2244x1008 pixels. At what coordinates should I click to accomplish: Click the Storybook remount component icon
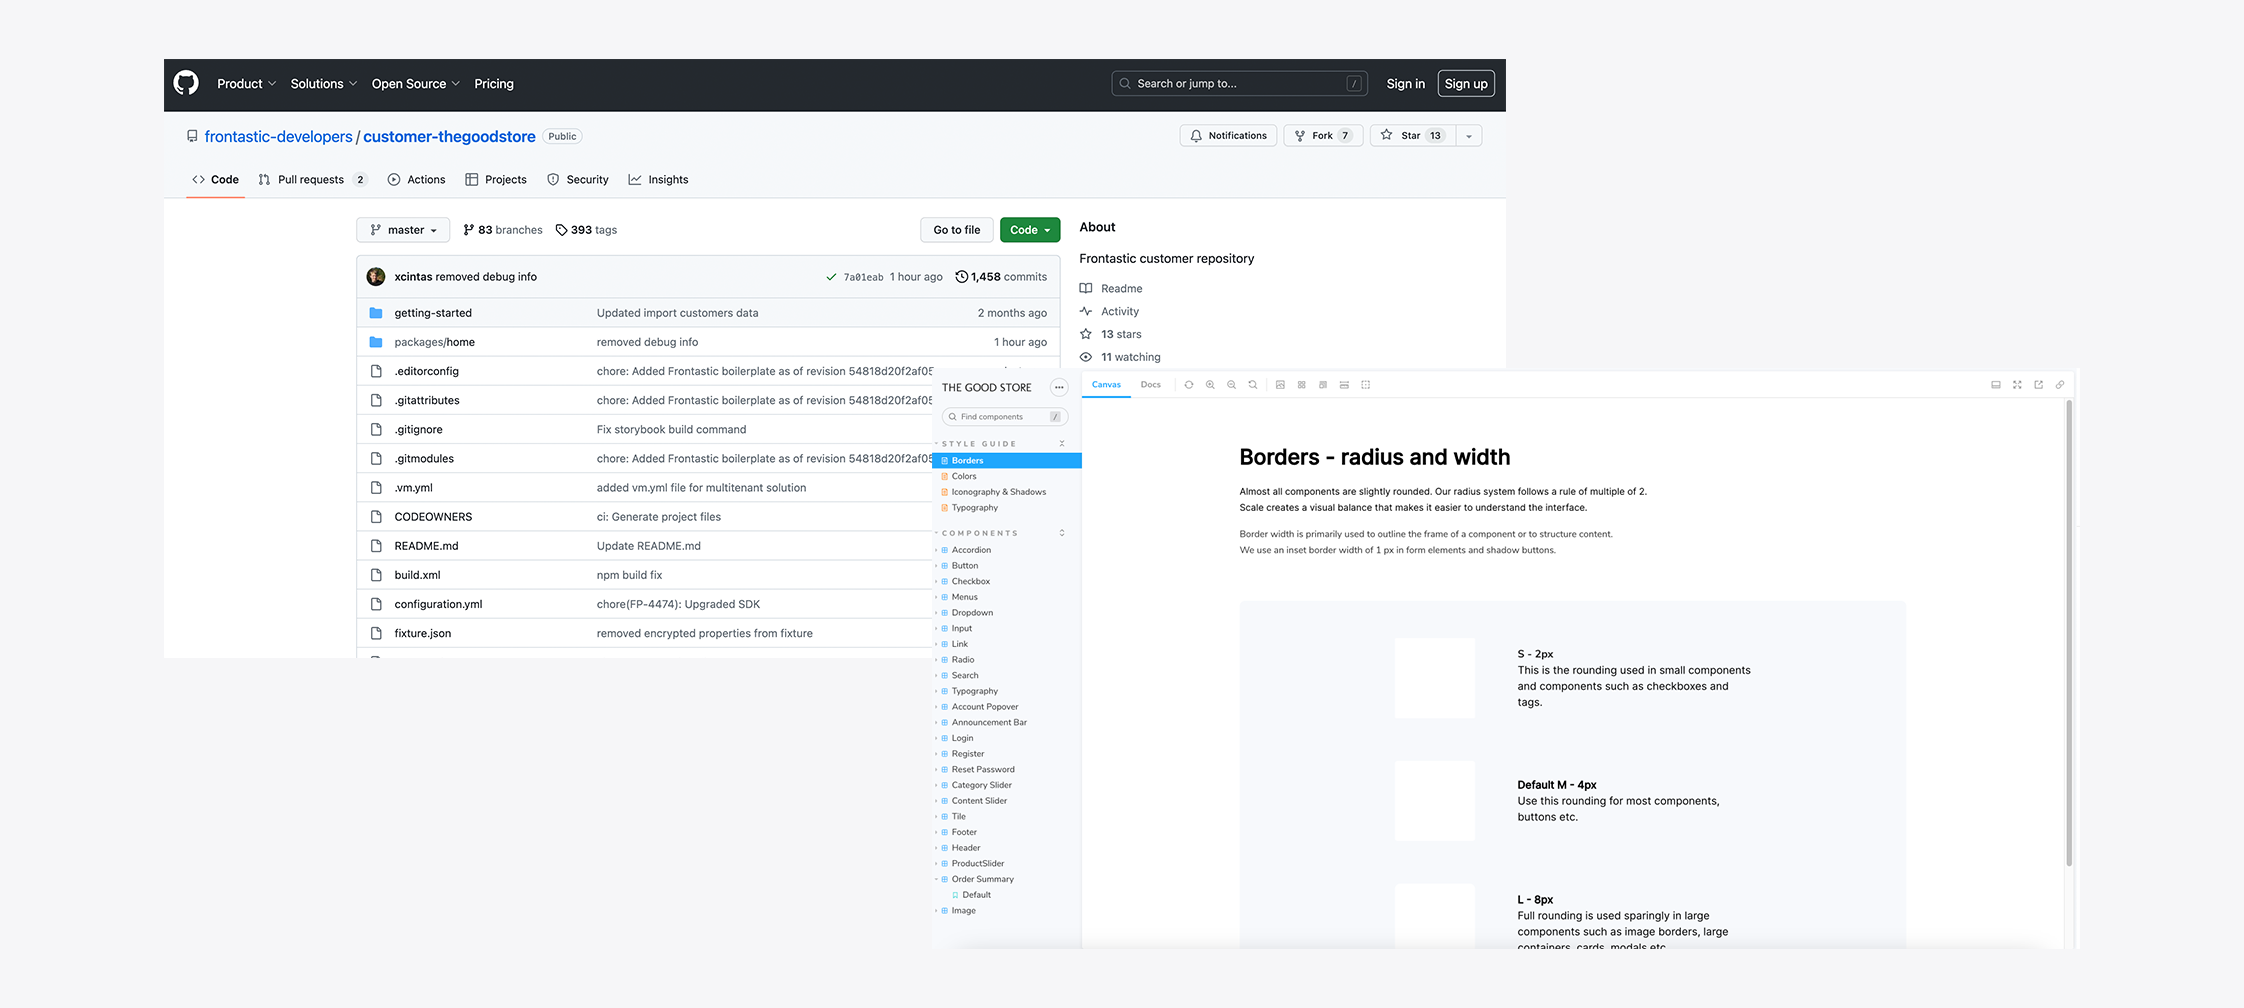click(1189, 385)
